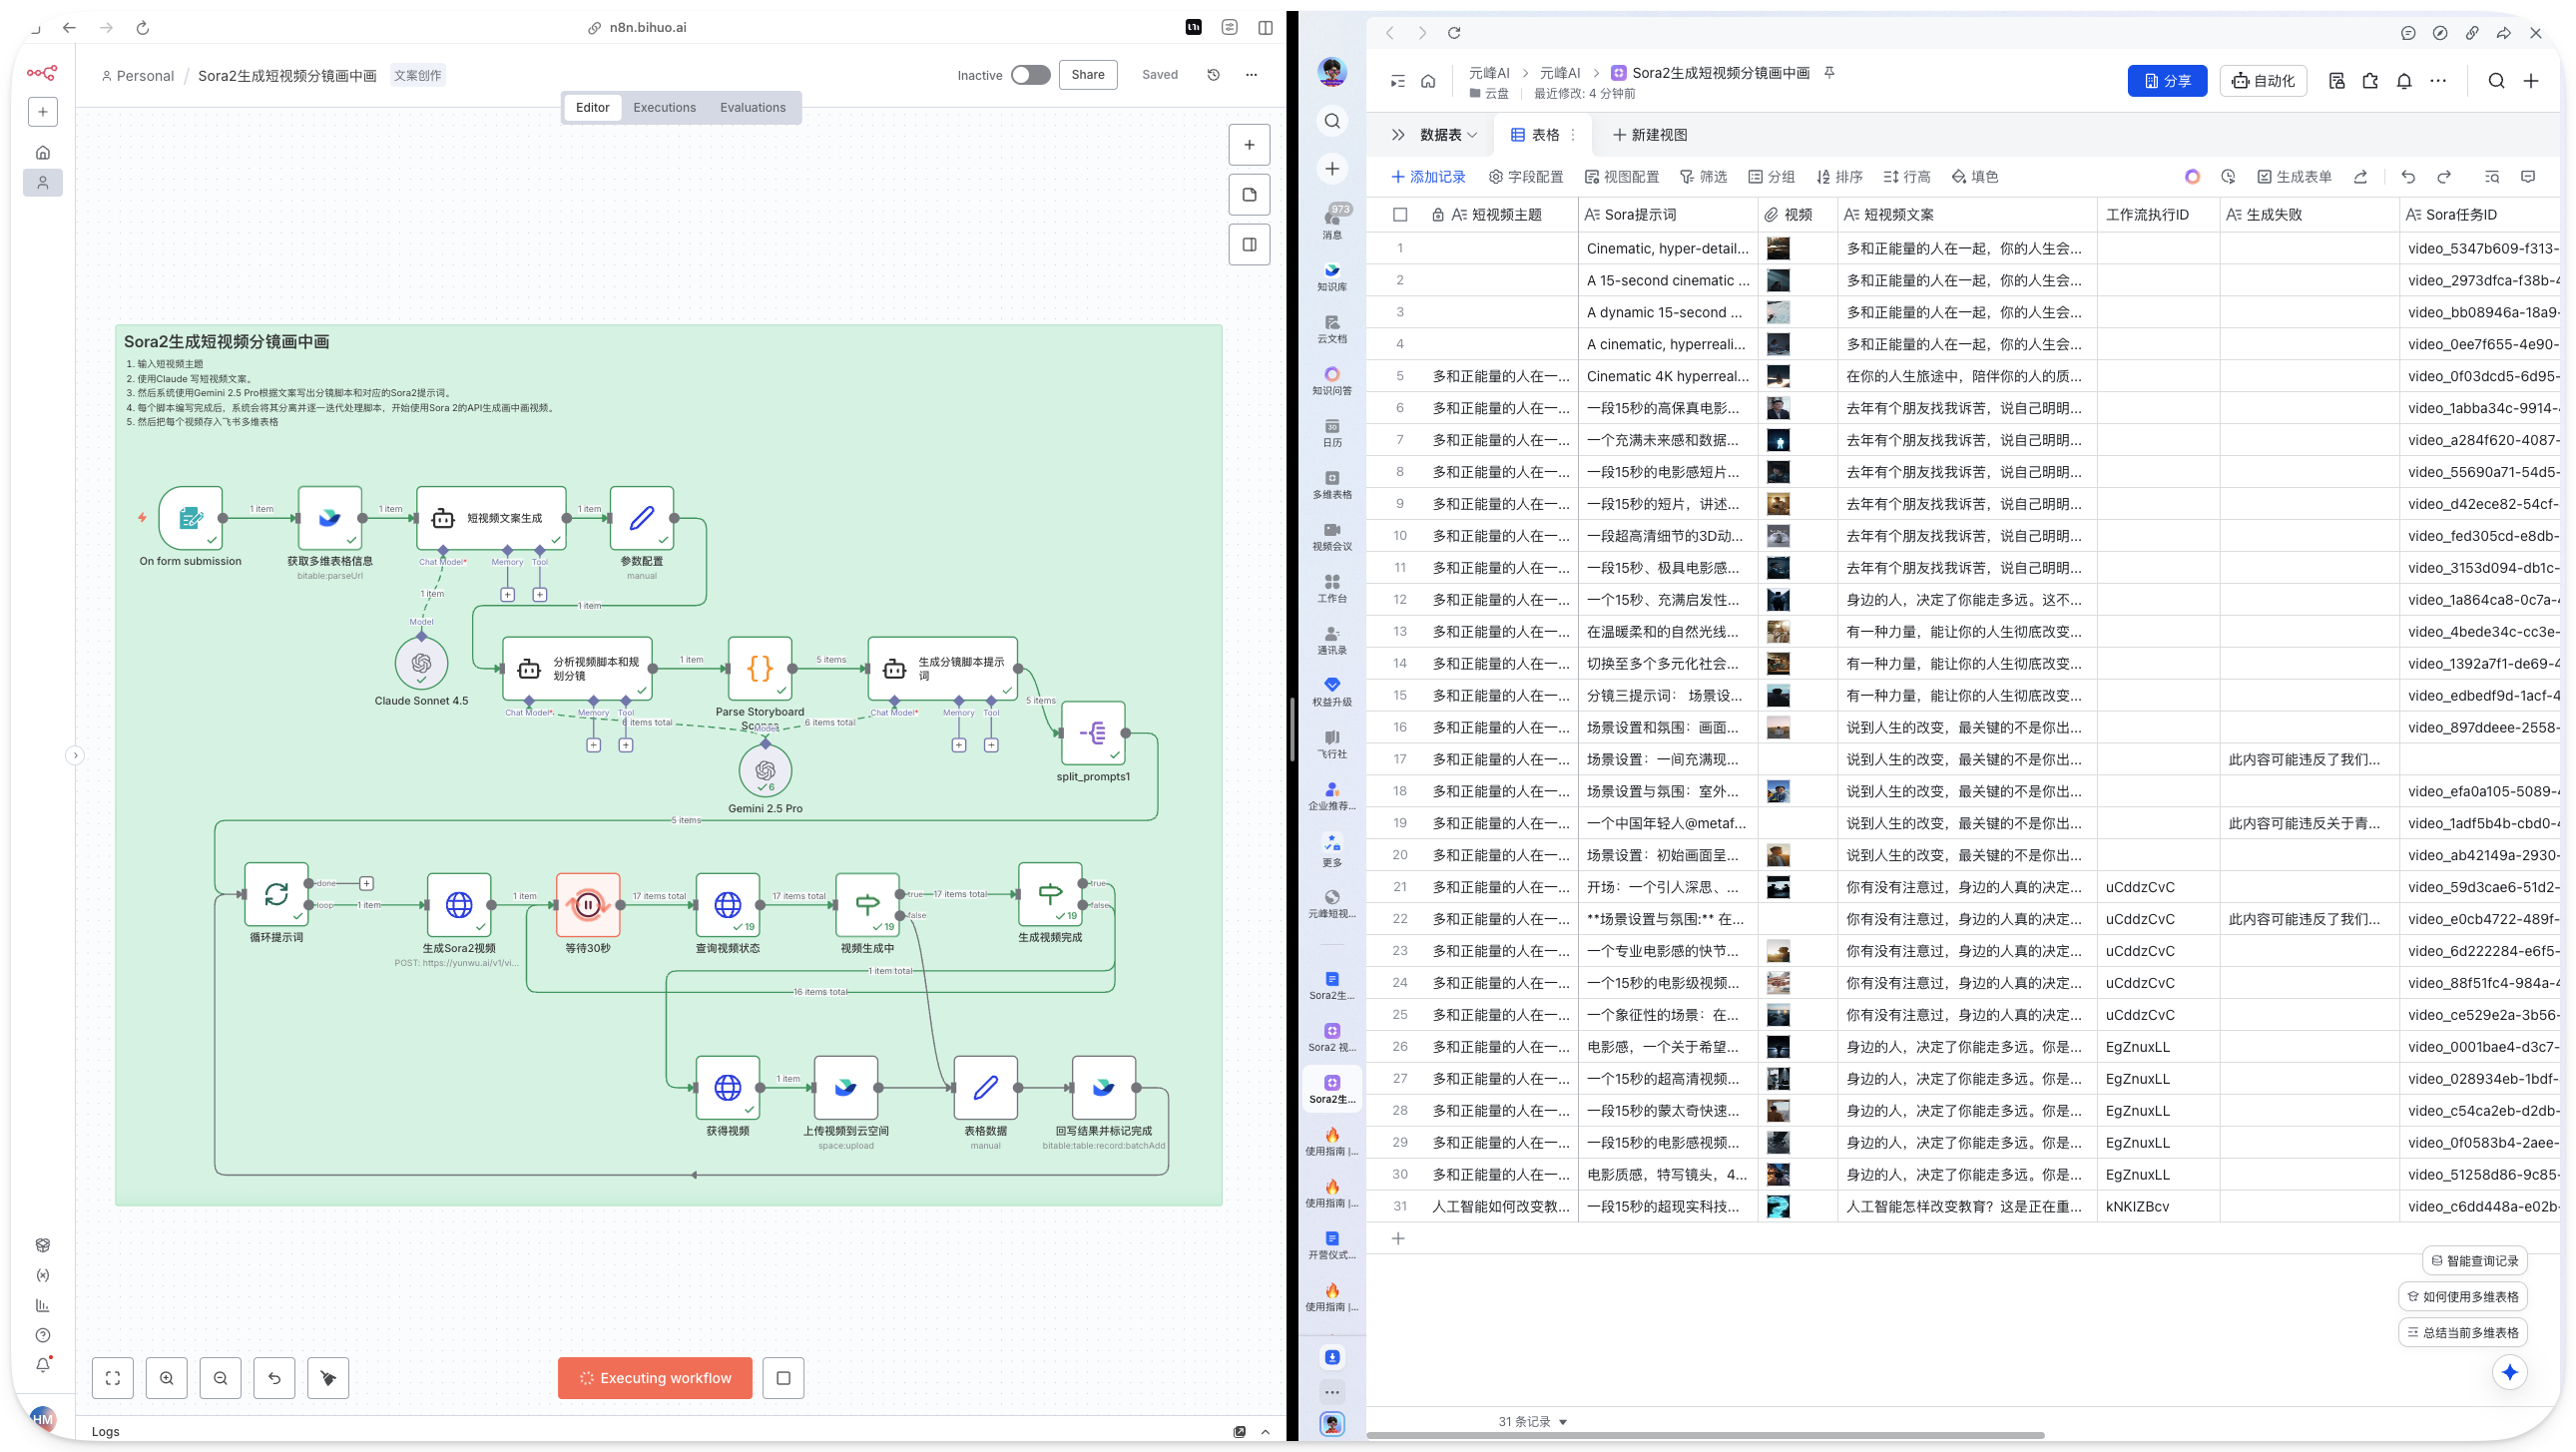This screenshot has height=1452, width=2576.
Task: Open the 自动化 automation button
Action: (2263, 81)
